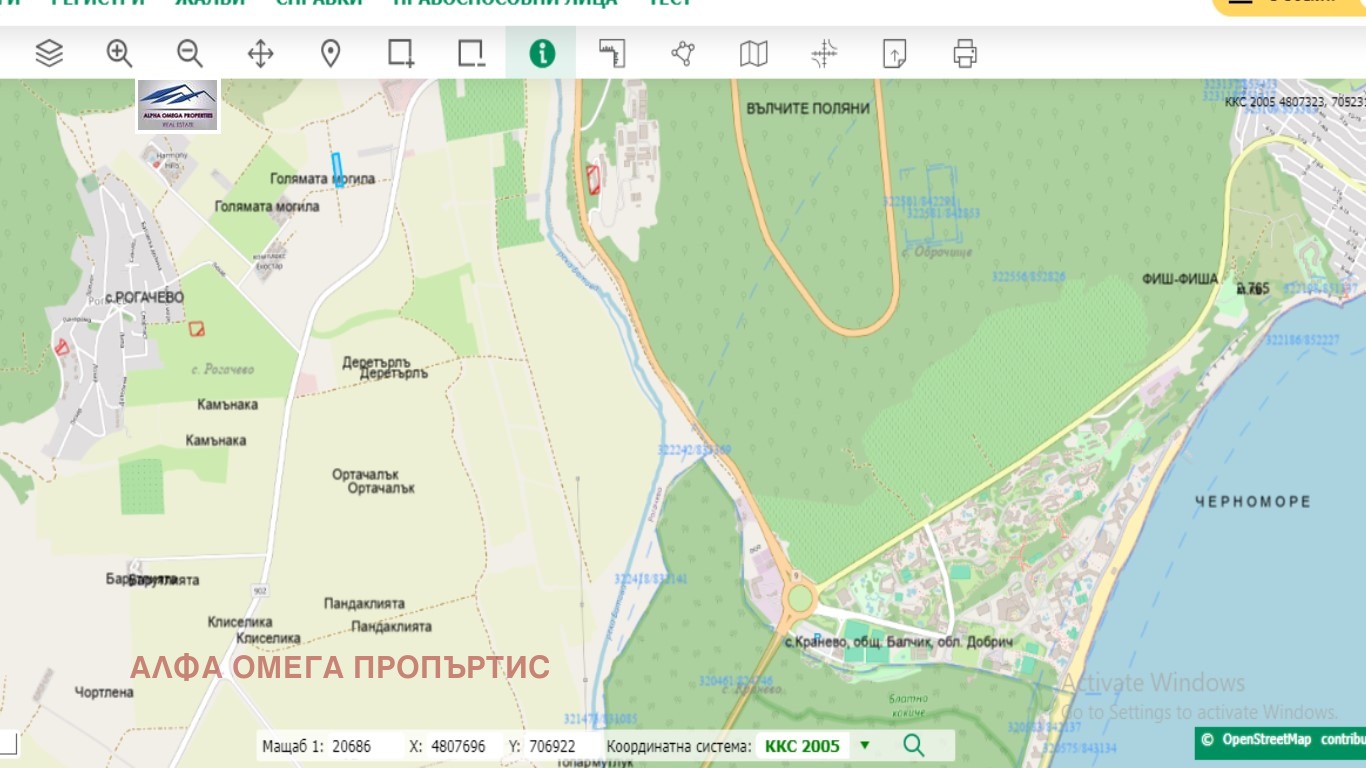Pick the draw polygon tool
Image resolution: width=1366 pixels, height=768 pixels.
click(683, 53)
